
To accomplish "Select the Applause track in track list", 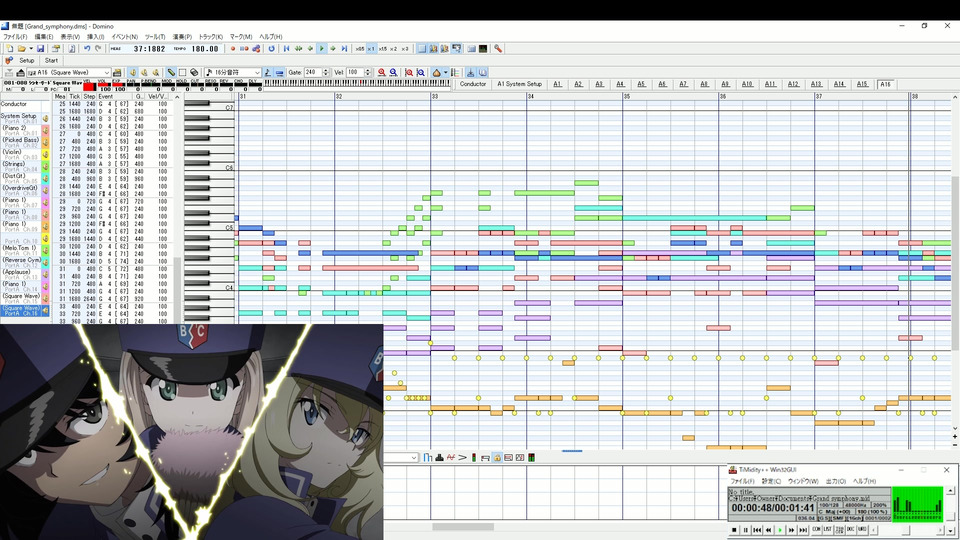I will (x=21, y=274).
